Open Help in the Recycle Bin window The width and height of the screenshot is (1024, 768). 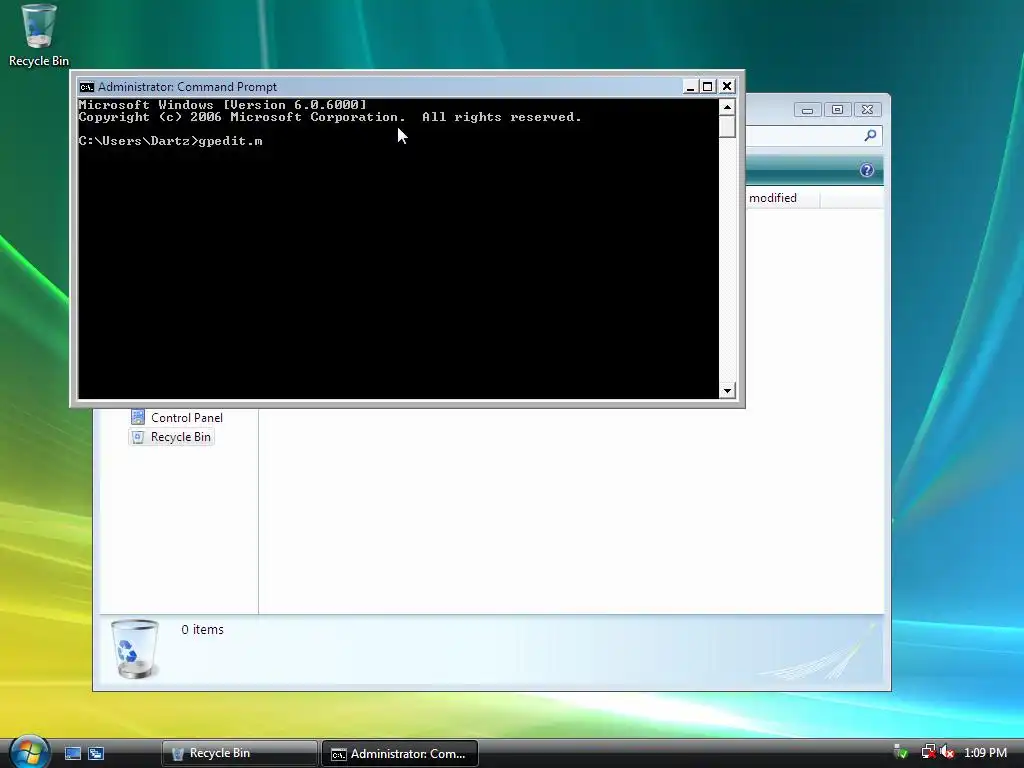click(x=867, y=170)
